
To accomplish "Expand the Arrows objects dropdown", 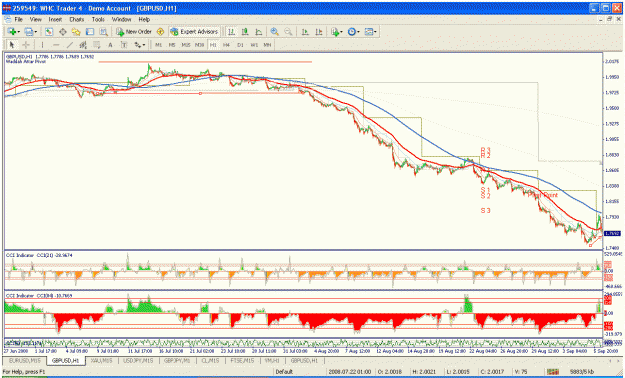I will coord(144,45).
